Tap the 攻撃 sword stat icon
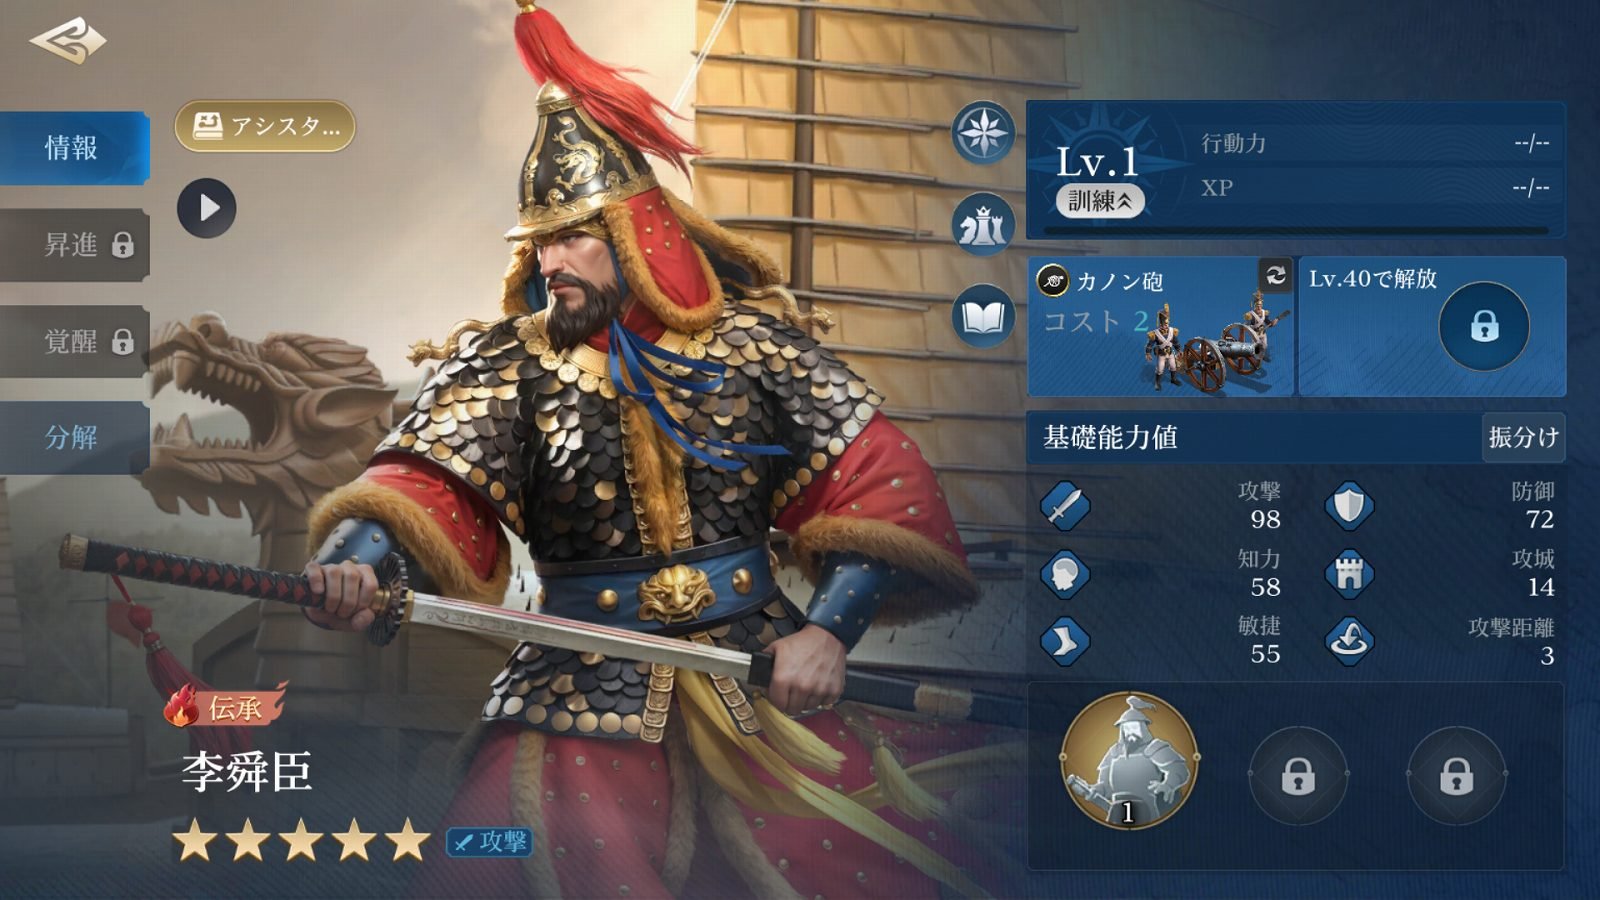Image resolution: width=1600 pixels, height=900 pixels. pos(1064,506)
